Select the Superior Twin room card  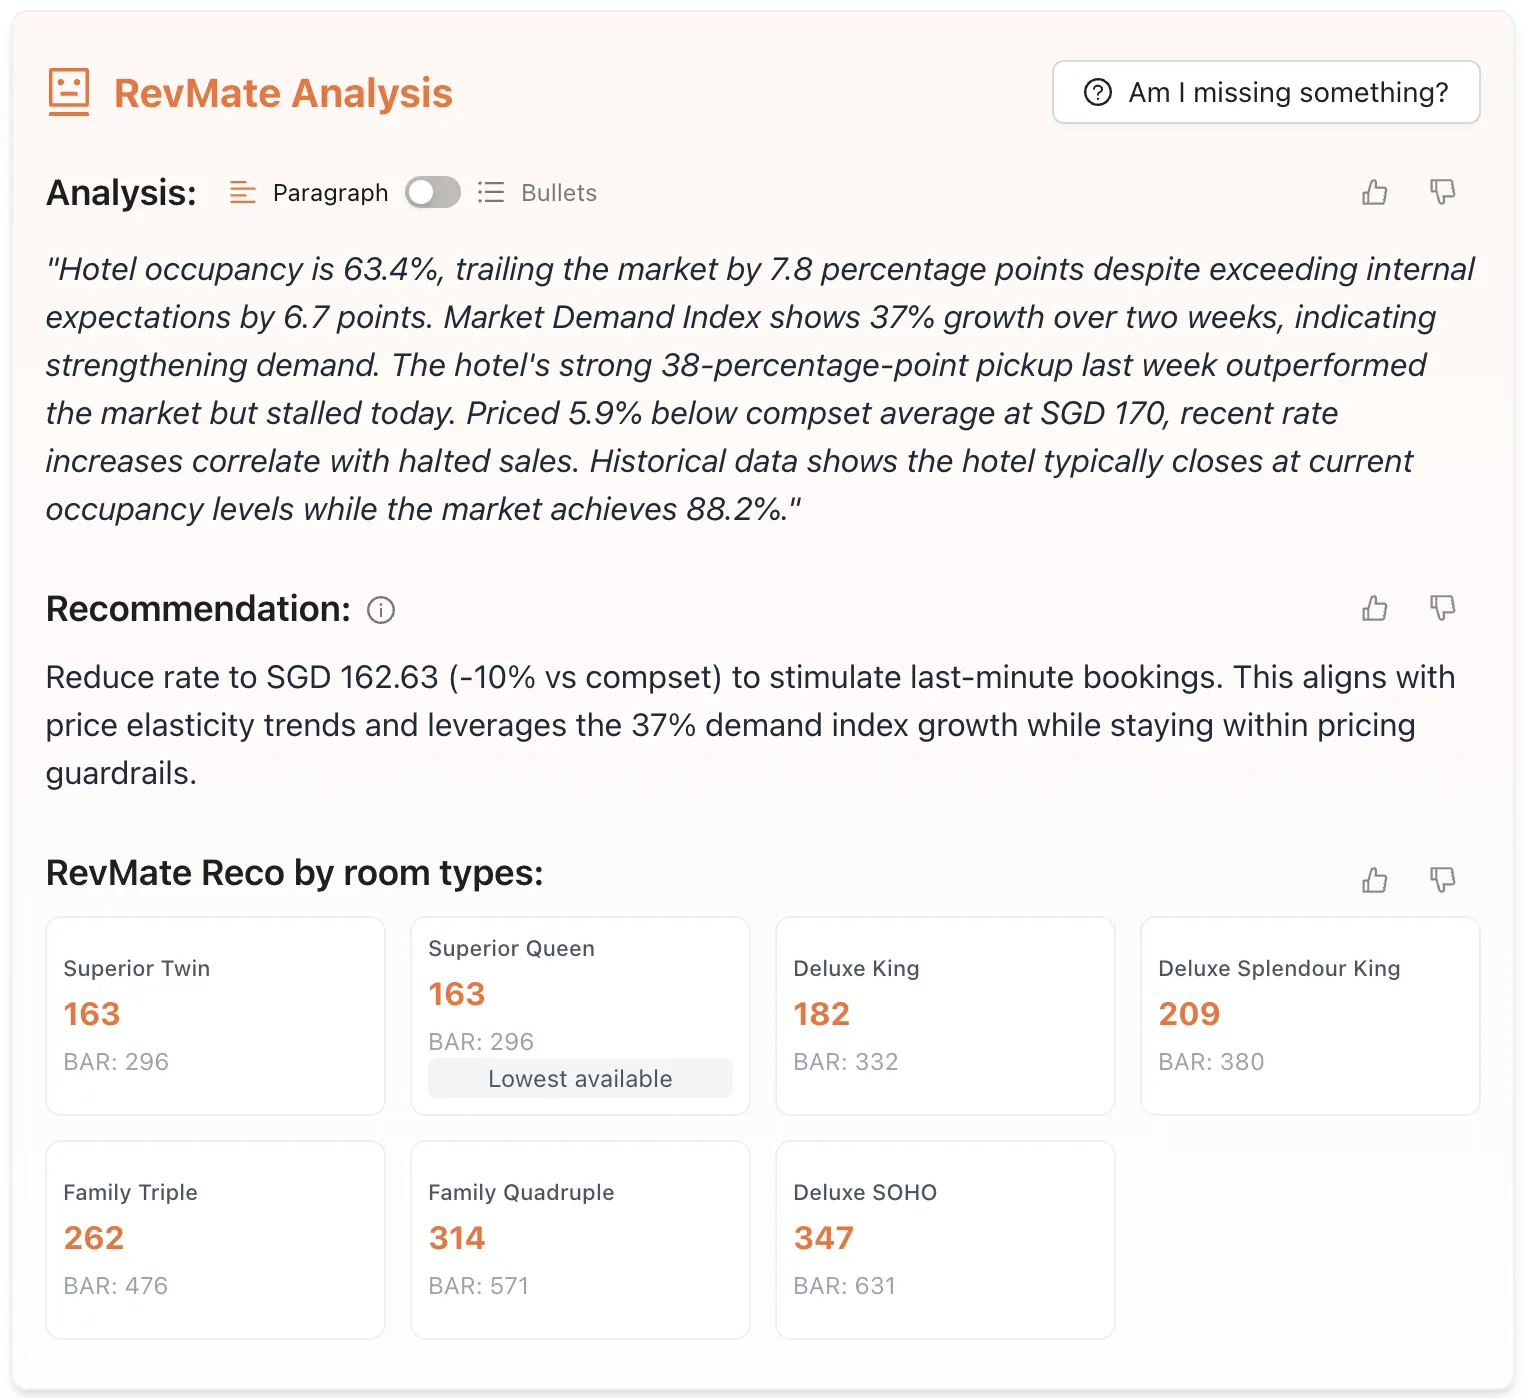[214, 1016]
